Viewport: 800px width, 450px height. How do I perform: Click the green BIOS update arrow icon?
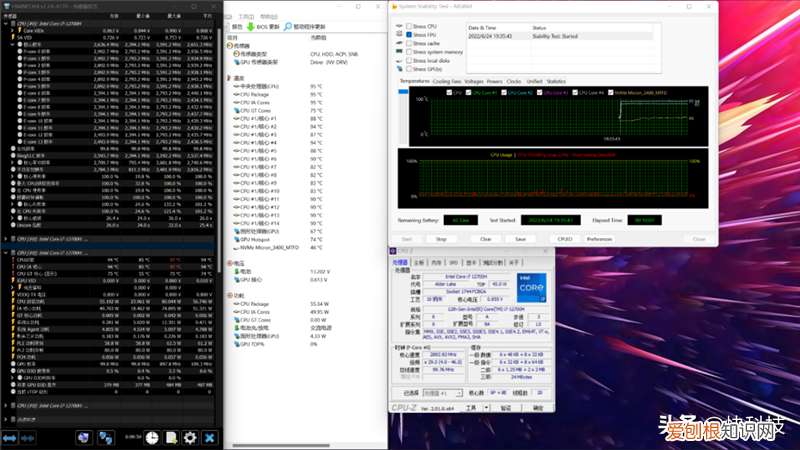(x=252, y=27)
